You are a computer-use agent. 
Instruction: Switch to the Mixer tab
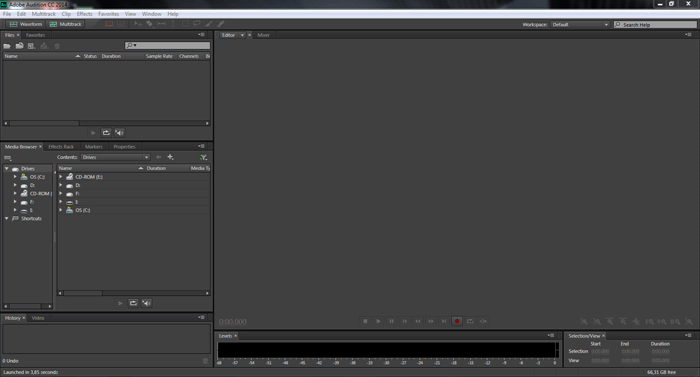(263, 35)
